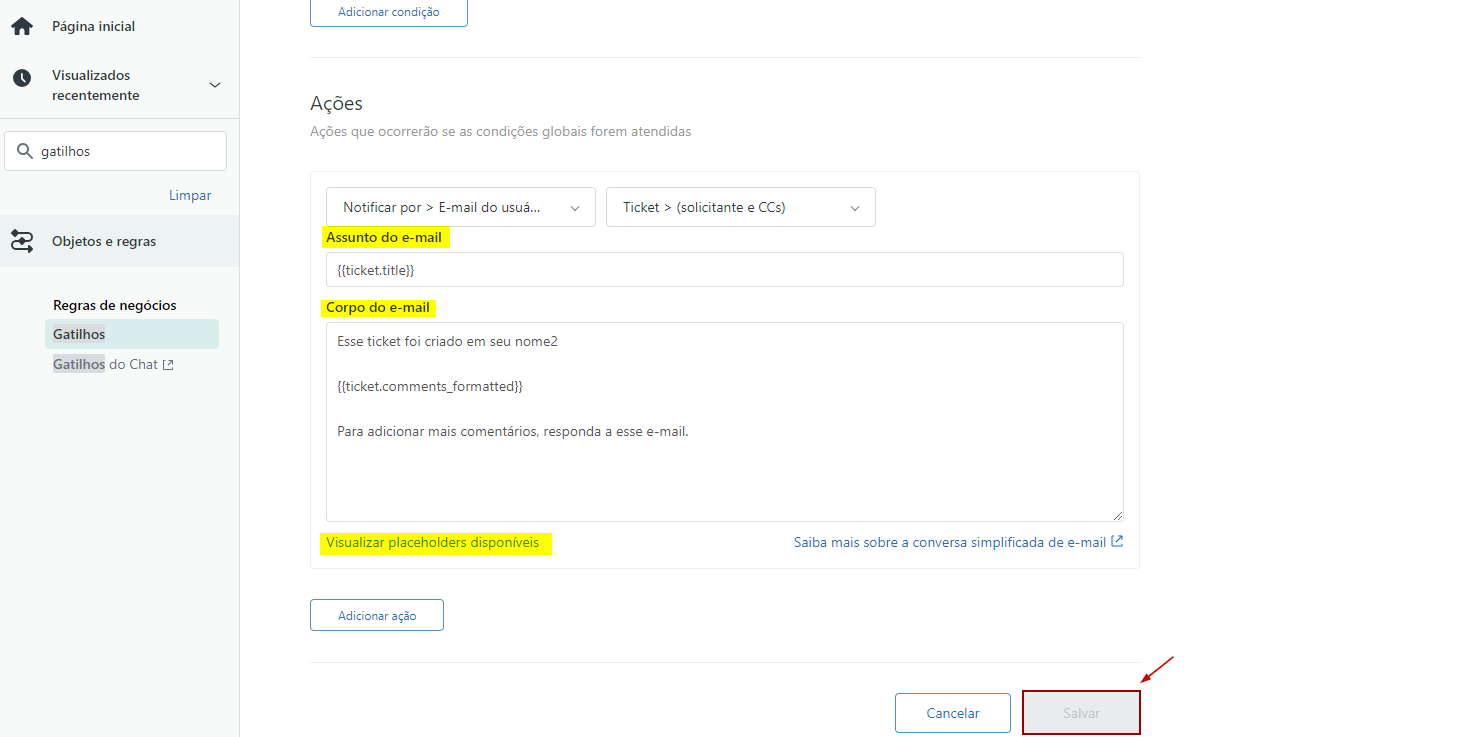Go to Página inicial
Screen dimensions: 1469x737
point(93,27)
